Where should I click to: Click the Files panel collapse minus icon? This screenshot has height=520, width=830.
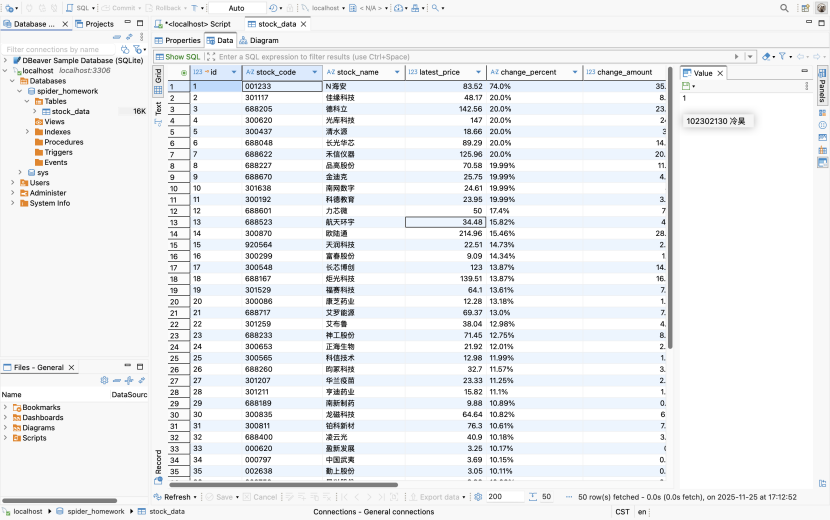[x=116, y=380]
